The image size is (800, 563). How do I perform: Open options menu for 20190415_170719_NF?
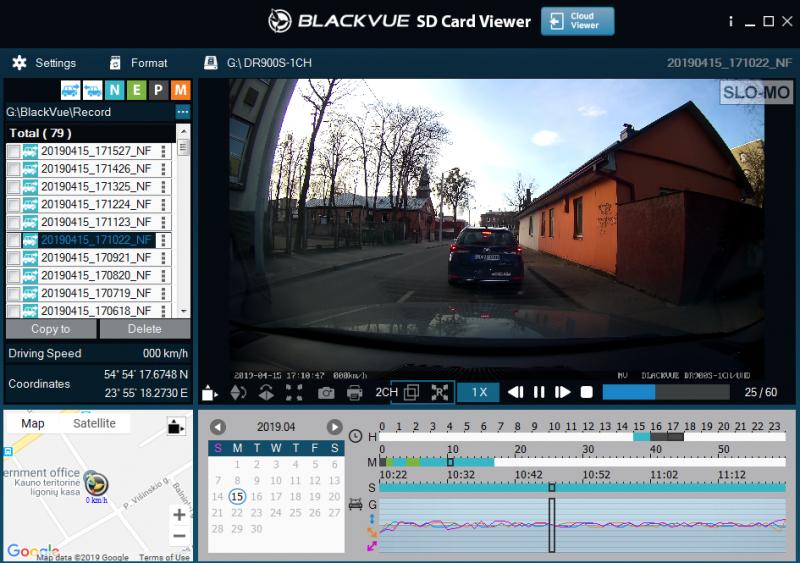point(163,293)
